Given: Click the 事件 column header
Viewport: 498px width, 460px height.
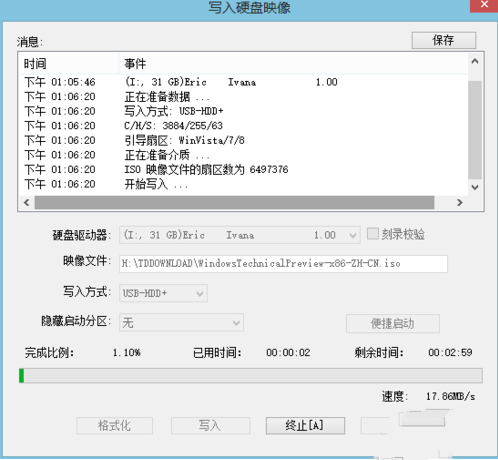Looking at the screenshot, I should click(x=293, y=63).
